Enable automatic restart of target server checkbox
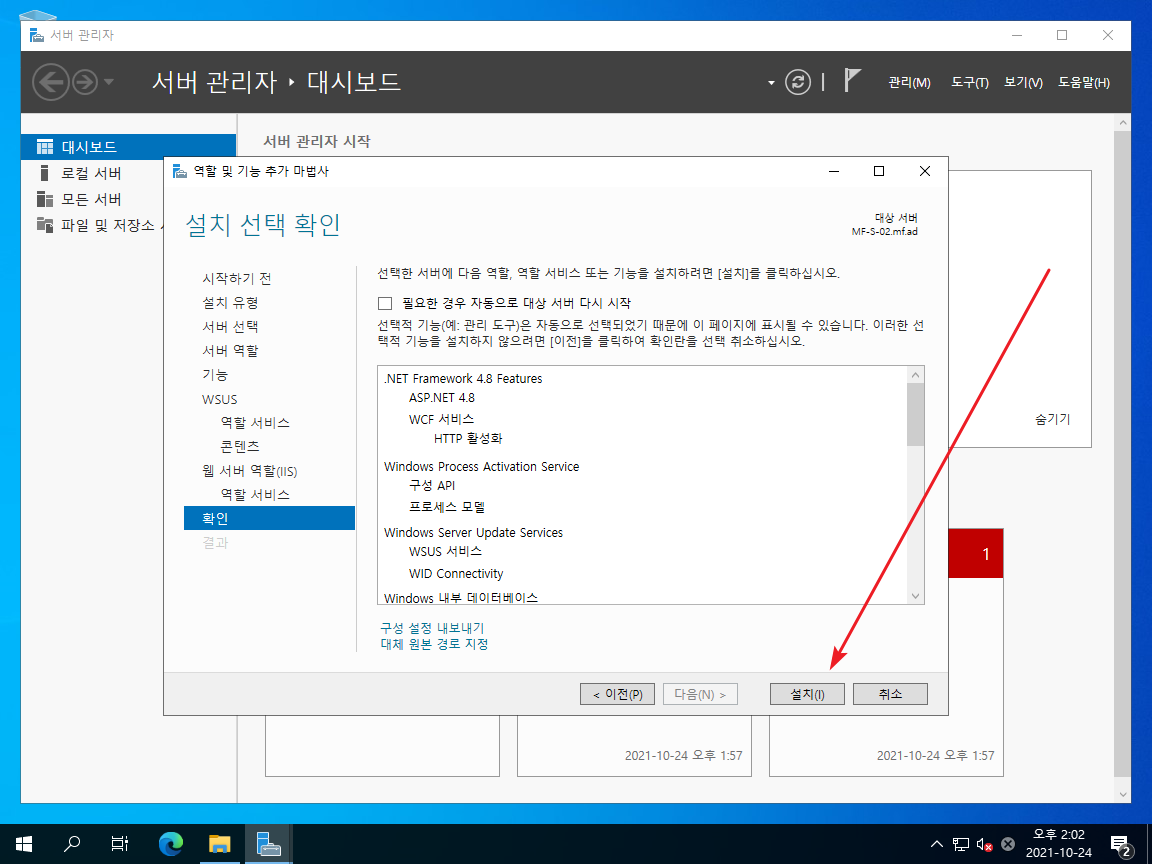Image resolution: width=1152 pixels, height=864 pixels. click(385, 303)
